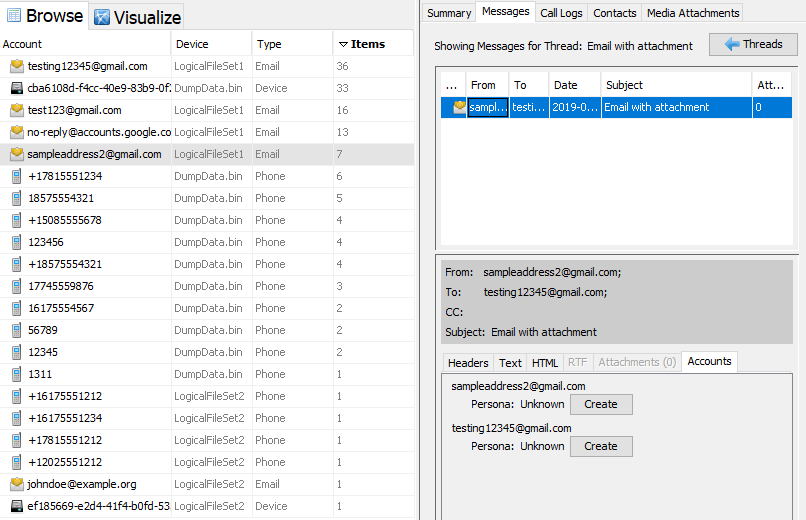Click the email icon beside testing12345@gmail.com
Viewport: 806px width, 520px height.
click(16, 66)
